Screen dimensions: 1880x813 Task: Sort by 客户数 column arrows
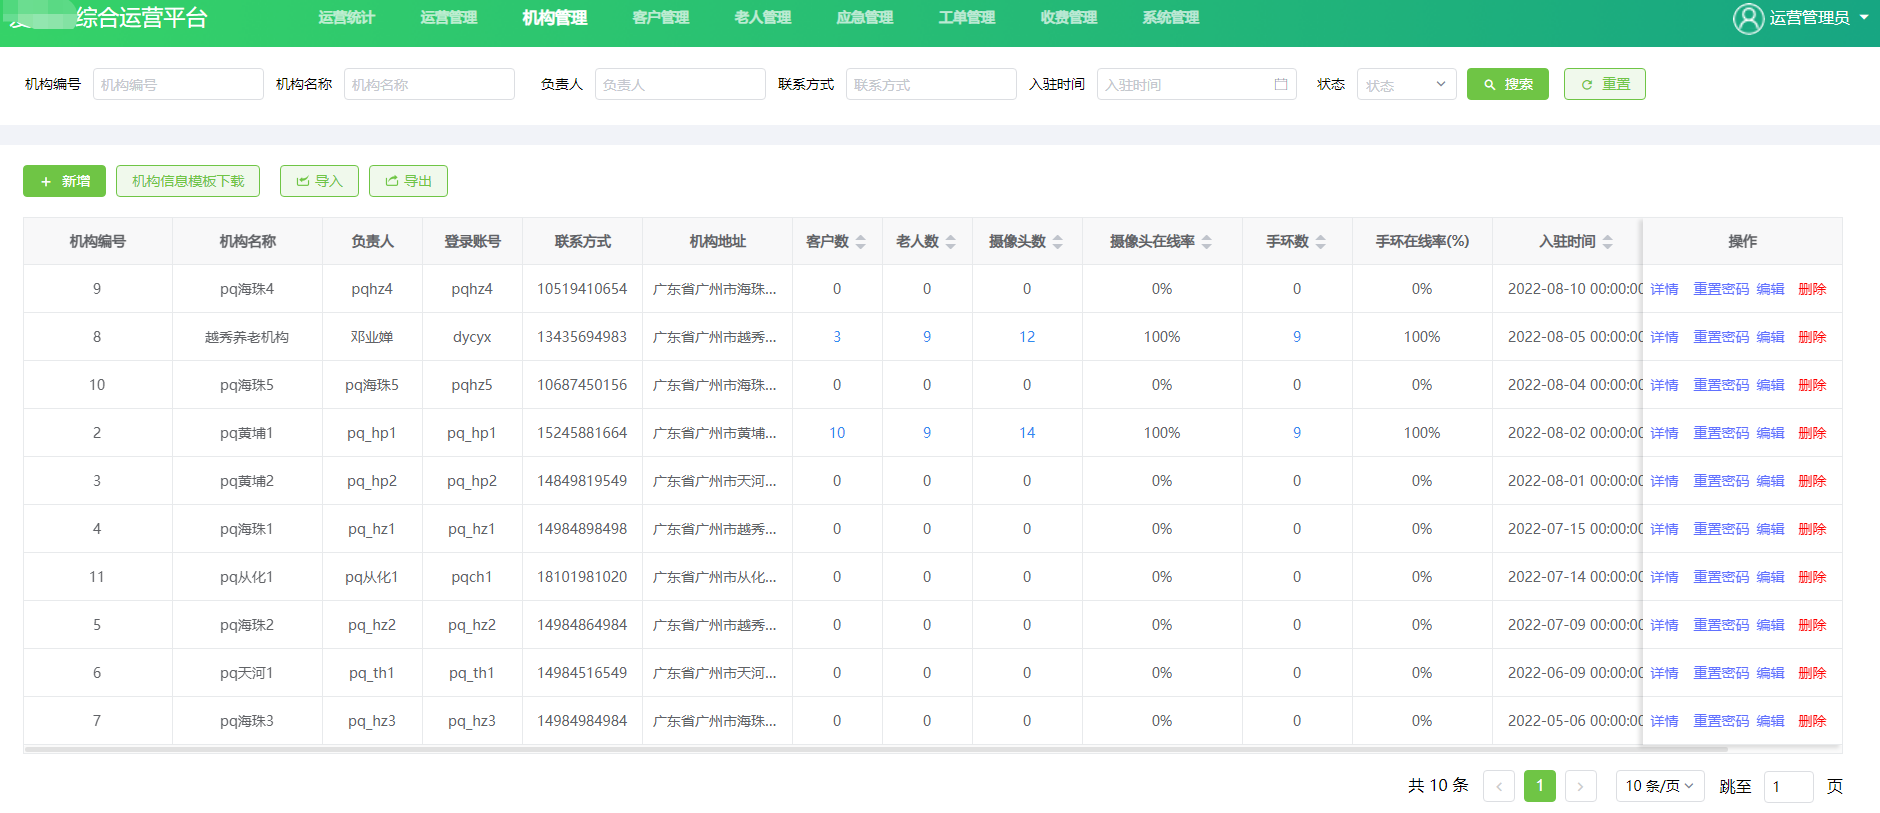(x=861, y=242)
